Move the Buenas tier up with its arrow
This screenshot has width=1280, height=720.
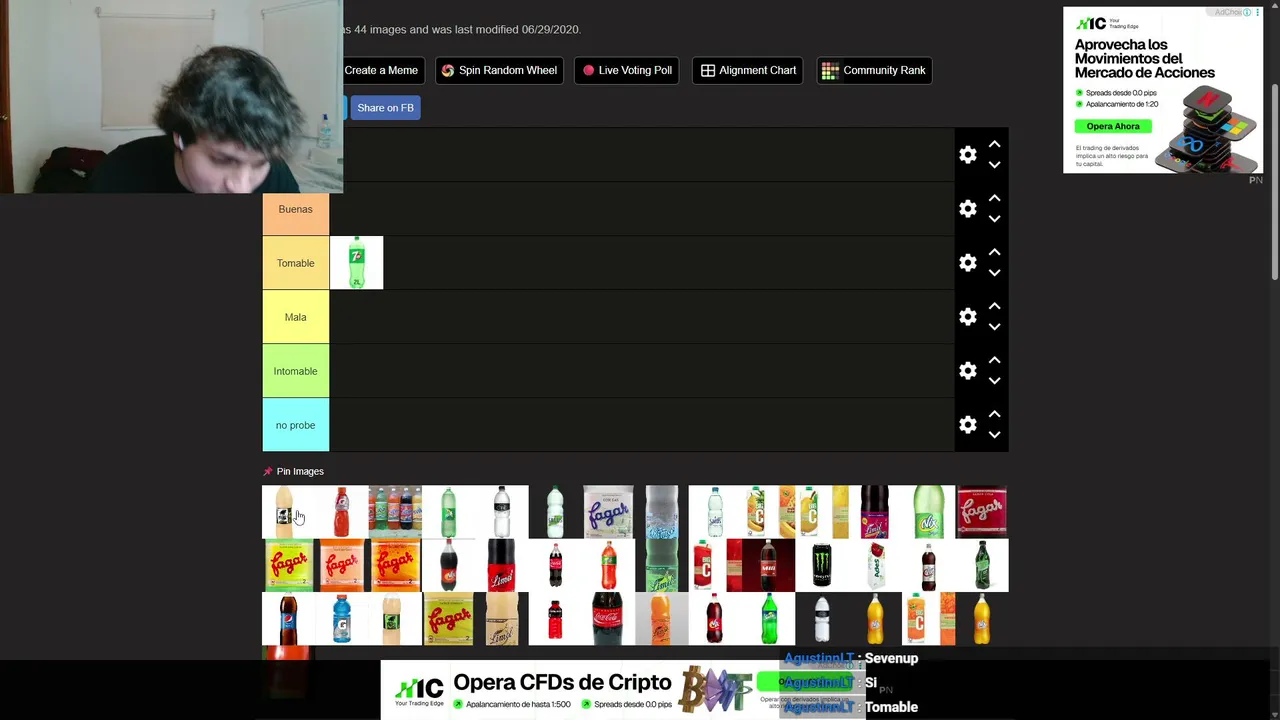pyautogui.click(x=994, y=198)
